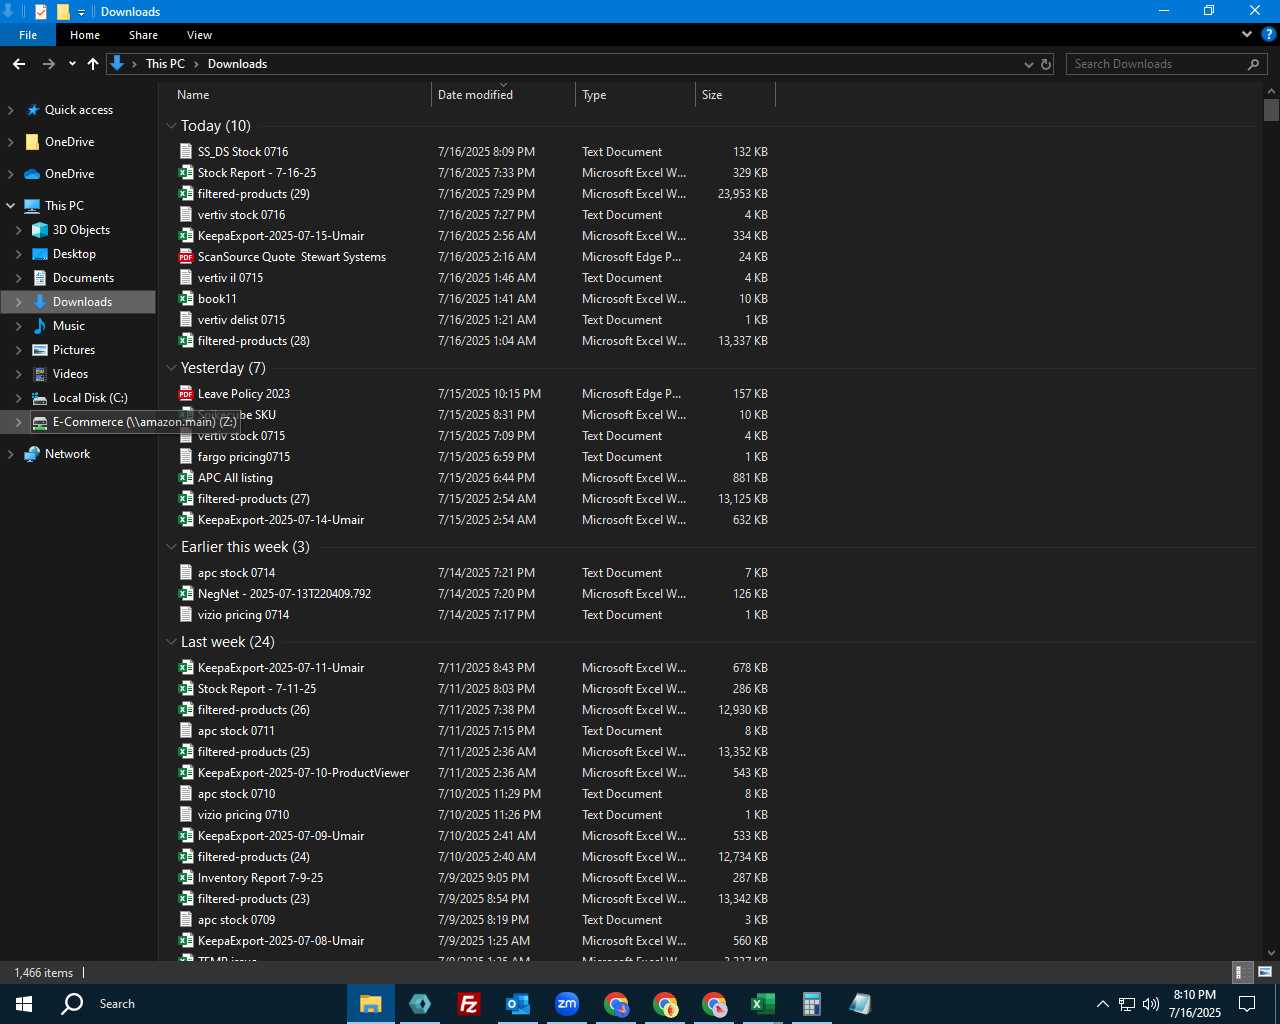The height and width of the screenshot is (1024, 1280).
Task: Open address bar history dropdown
Action: point(1028,64)
